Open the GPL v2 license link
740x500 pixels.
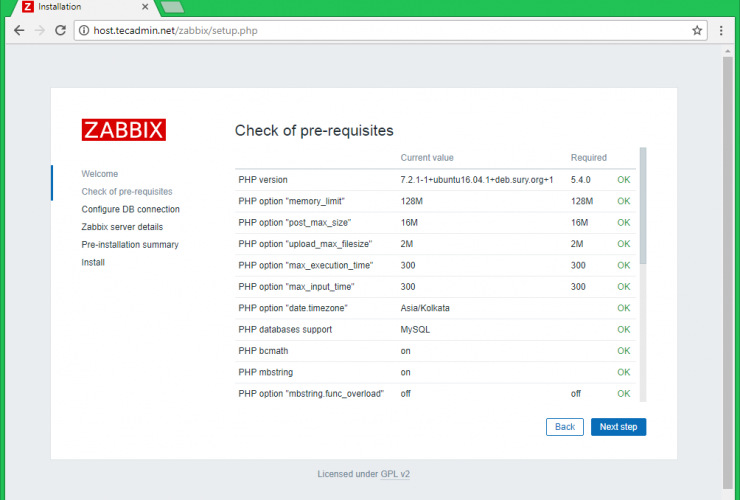(394, 474)
